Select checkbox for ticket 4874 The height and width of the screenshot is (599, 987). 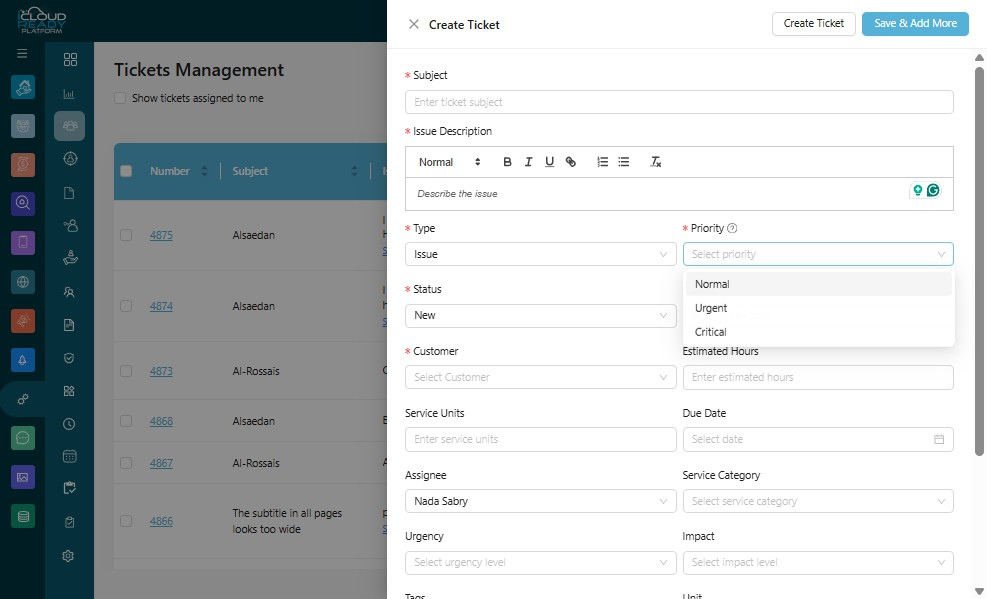126,306
